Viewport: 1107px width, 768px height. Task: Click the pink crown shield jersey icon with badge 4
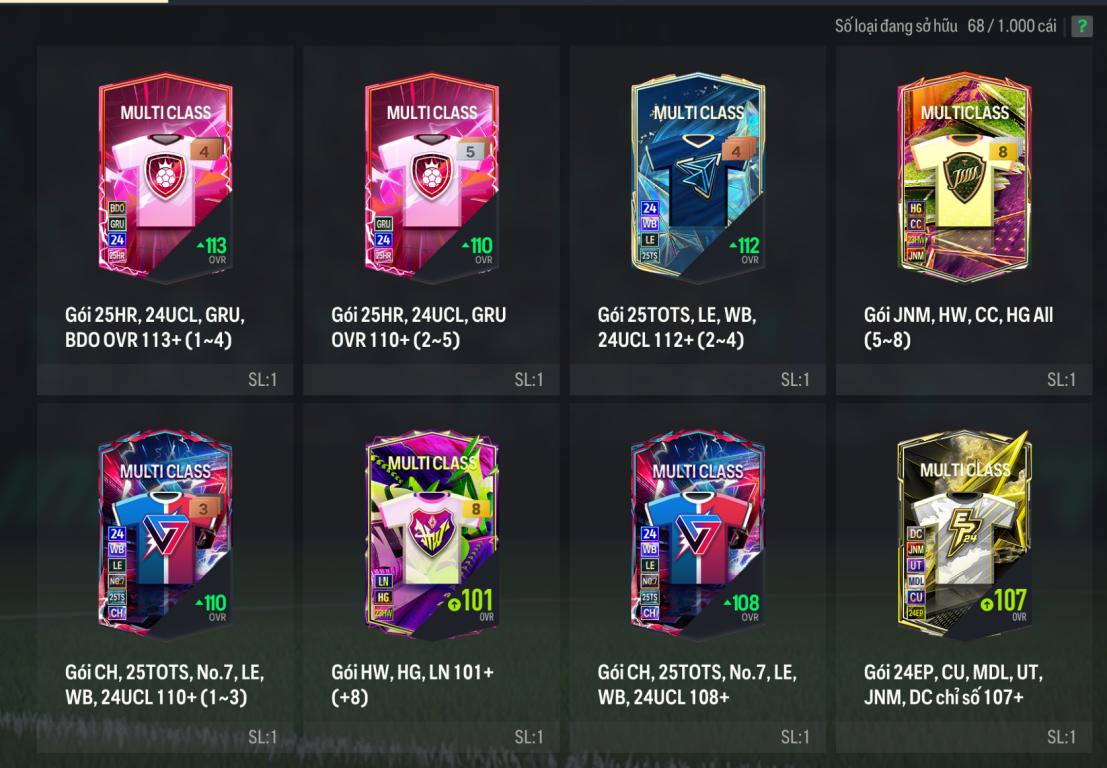coord(166,180)
